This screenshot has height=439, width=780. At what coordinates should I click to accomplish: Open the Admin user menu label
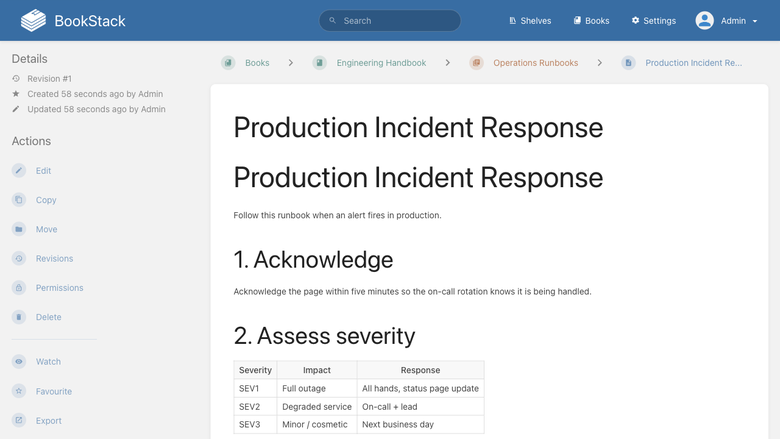[x=733, y=21]
